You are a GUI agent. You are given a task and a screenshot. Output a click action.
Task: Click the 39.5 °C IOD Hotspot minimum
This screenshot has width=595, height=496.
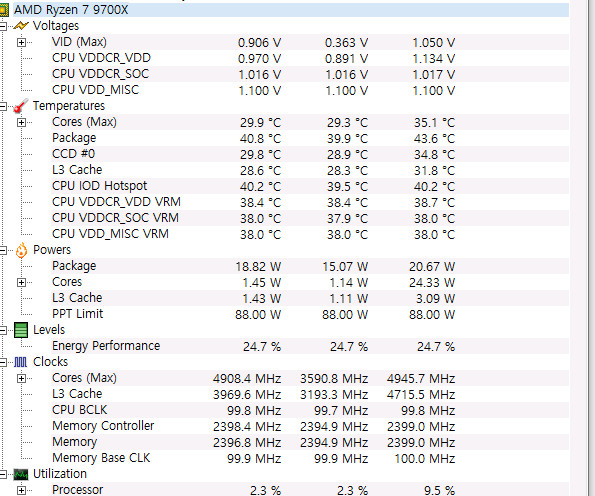tap(348, 187)
